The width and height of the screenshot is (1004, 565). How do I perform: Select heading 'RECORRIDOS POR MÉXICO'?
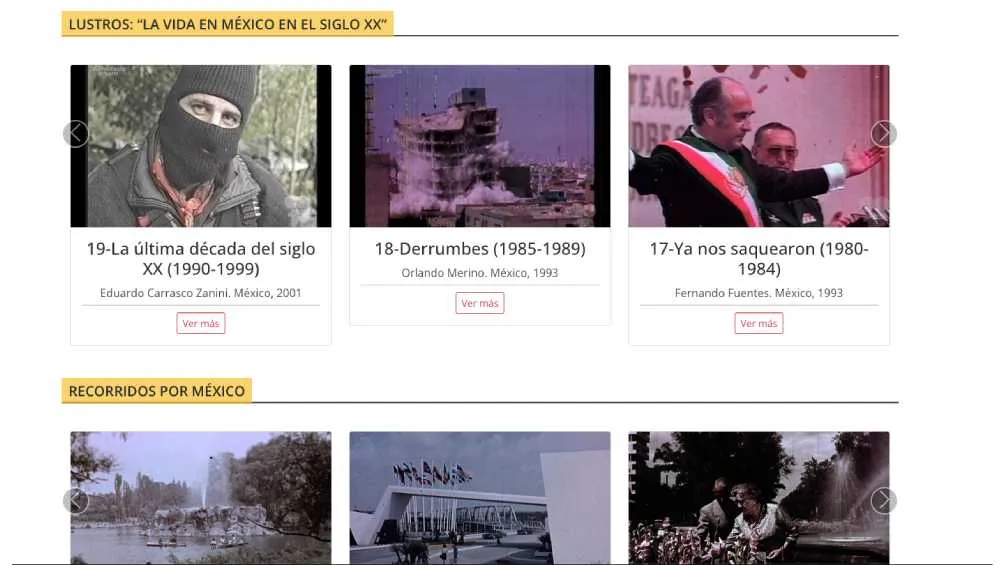(157, 391)
